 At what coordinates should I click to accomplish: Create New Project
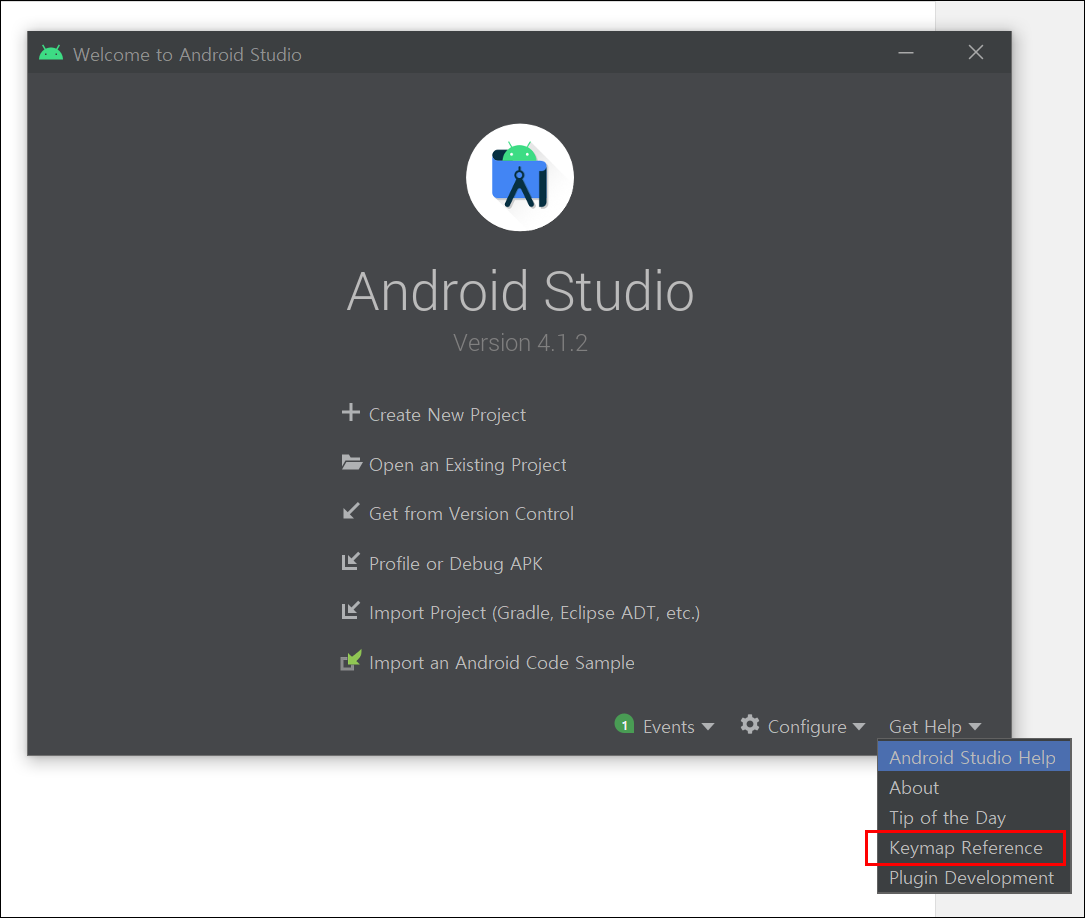[447, 414]
